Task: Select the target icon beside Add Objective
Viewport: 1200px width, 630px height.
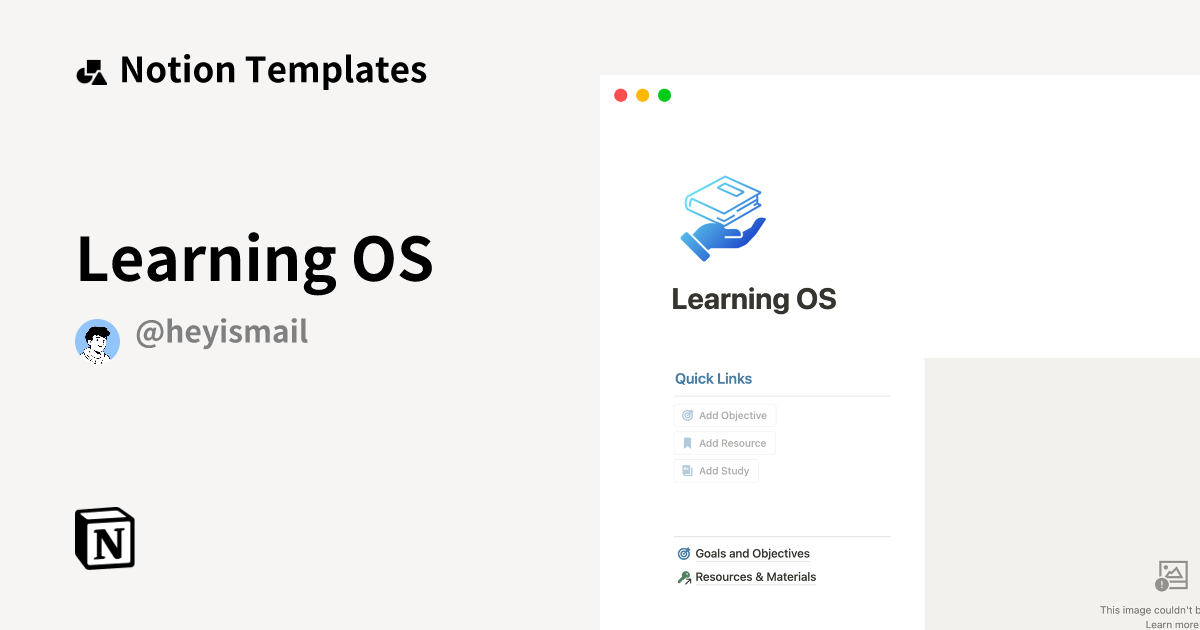Action: [687, 414]
